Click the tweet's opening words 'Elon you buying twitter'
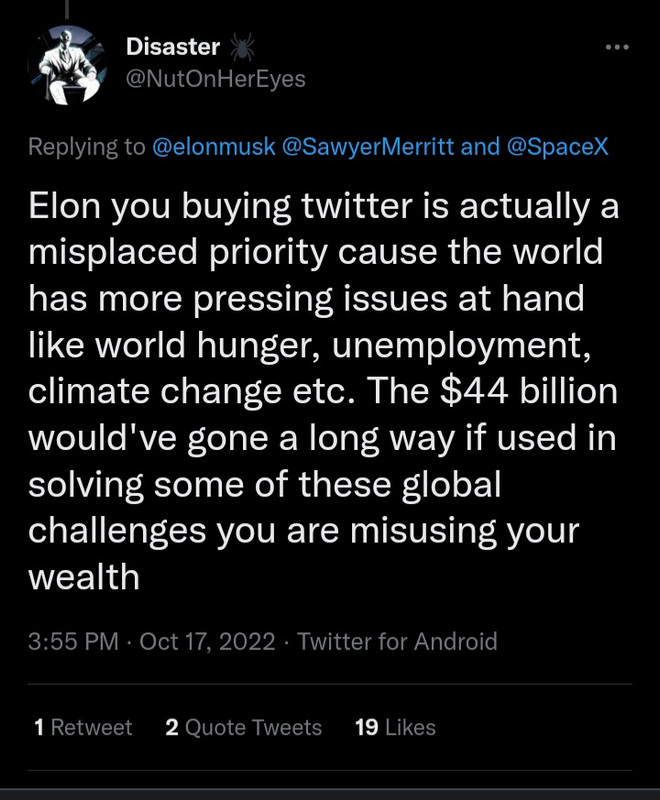The height and width of the screenshot is (800, 660). [193, 208]
